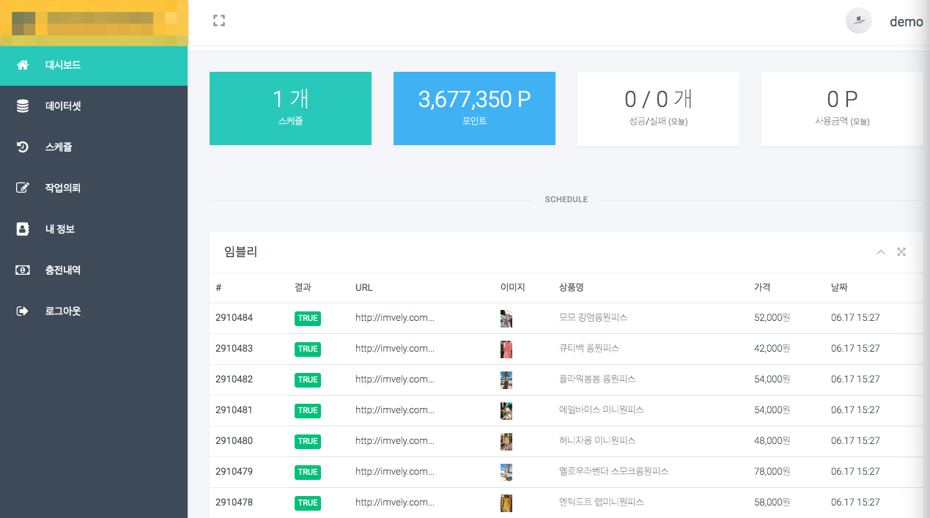Click the product thumbnail in row 2910480
The image size is (930, 518).
pyautogui.click(x=506, y=441)
